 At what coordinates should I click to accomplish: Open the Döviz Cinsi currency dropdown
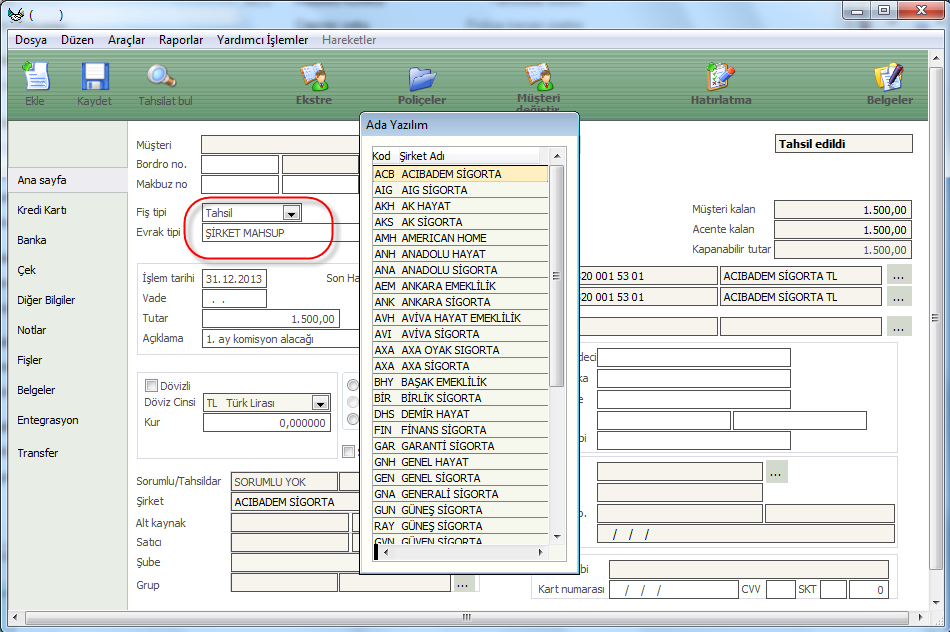click(320, 403)
